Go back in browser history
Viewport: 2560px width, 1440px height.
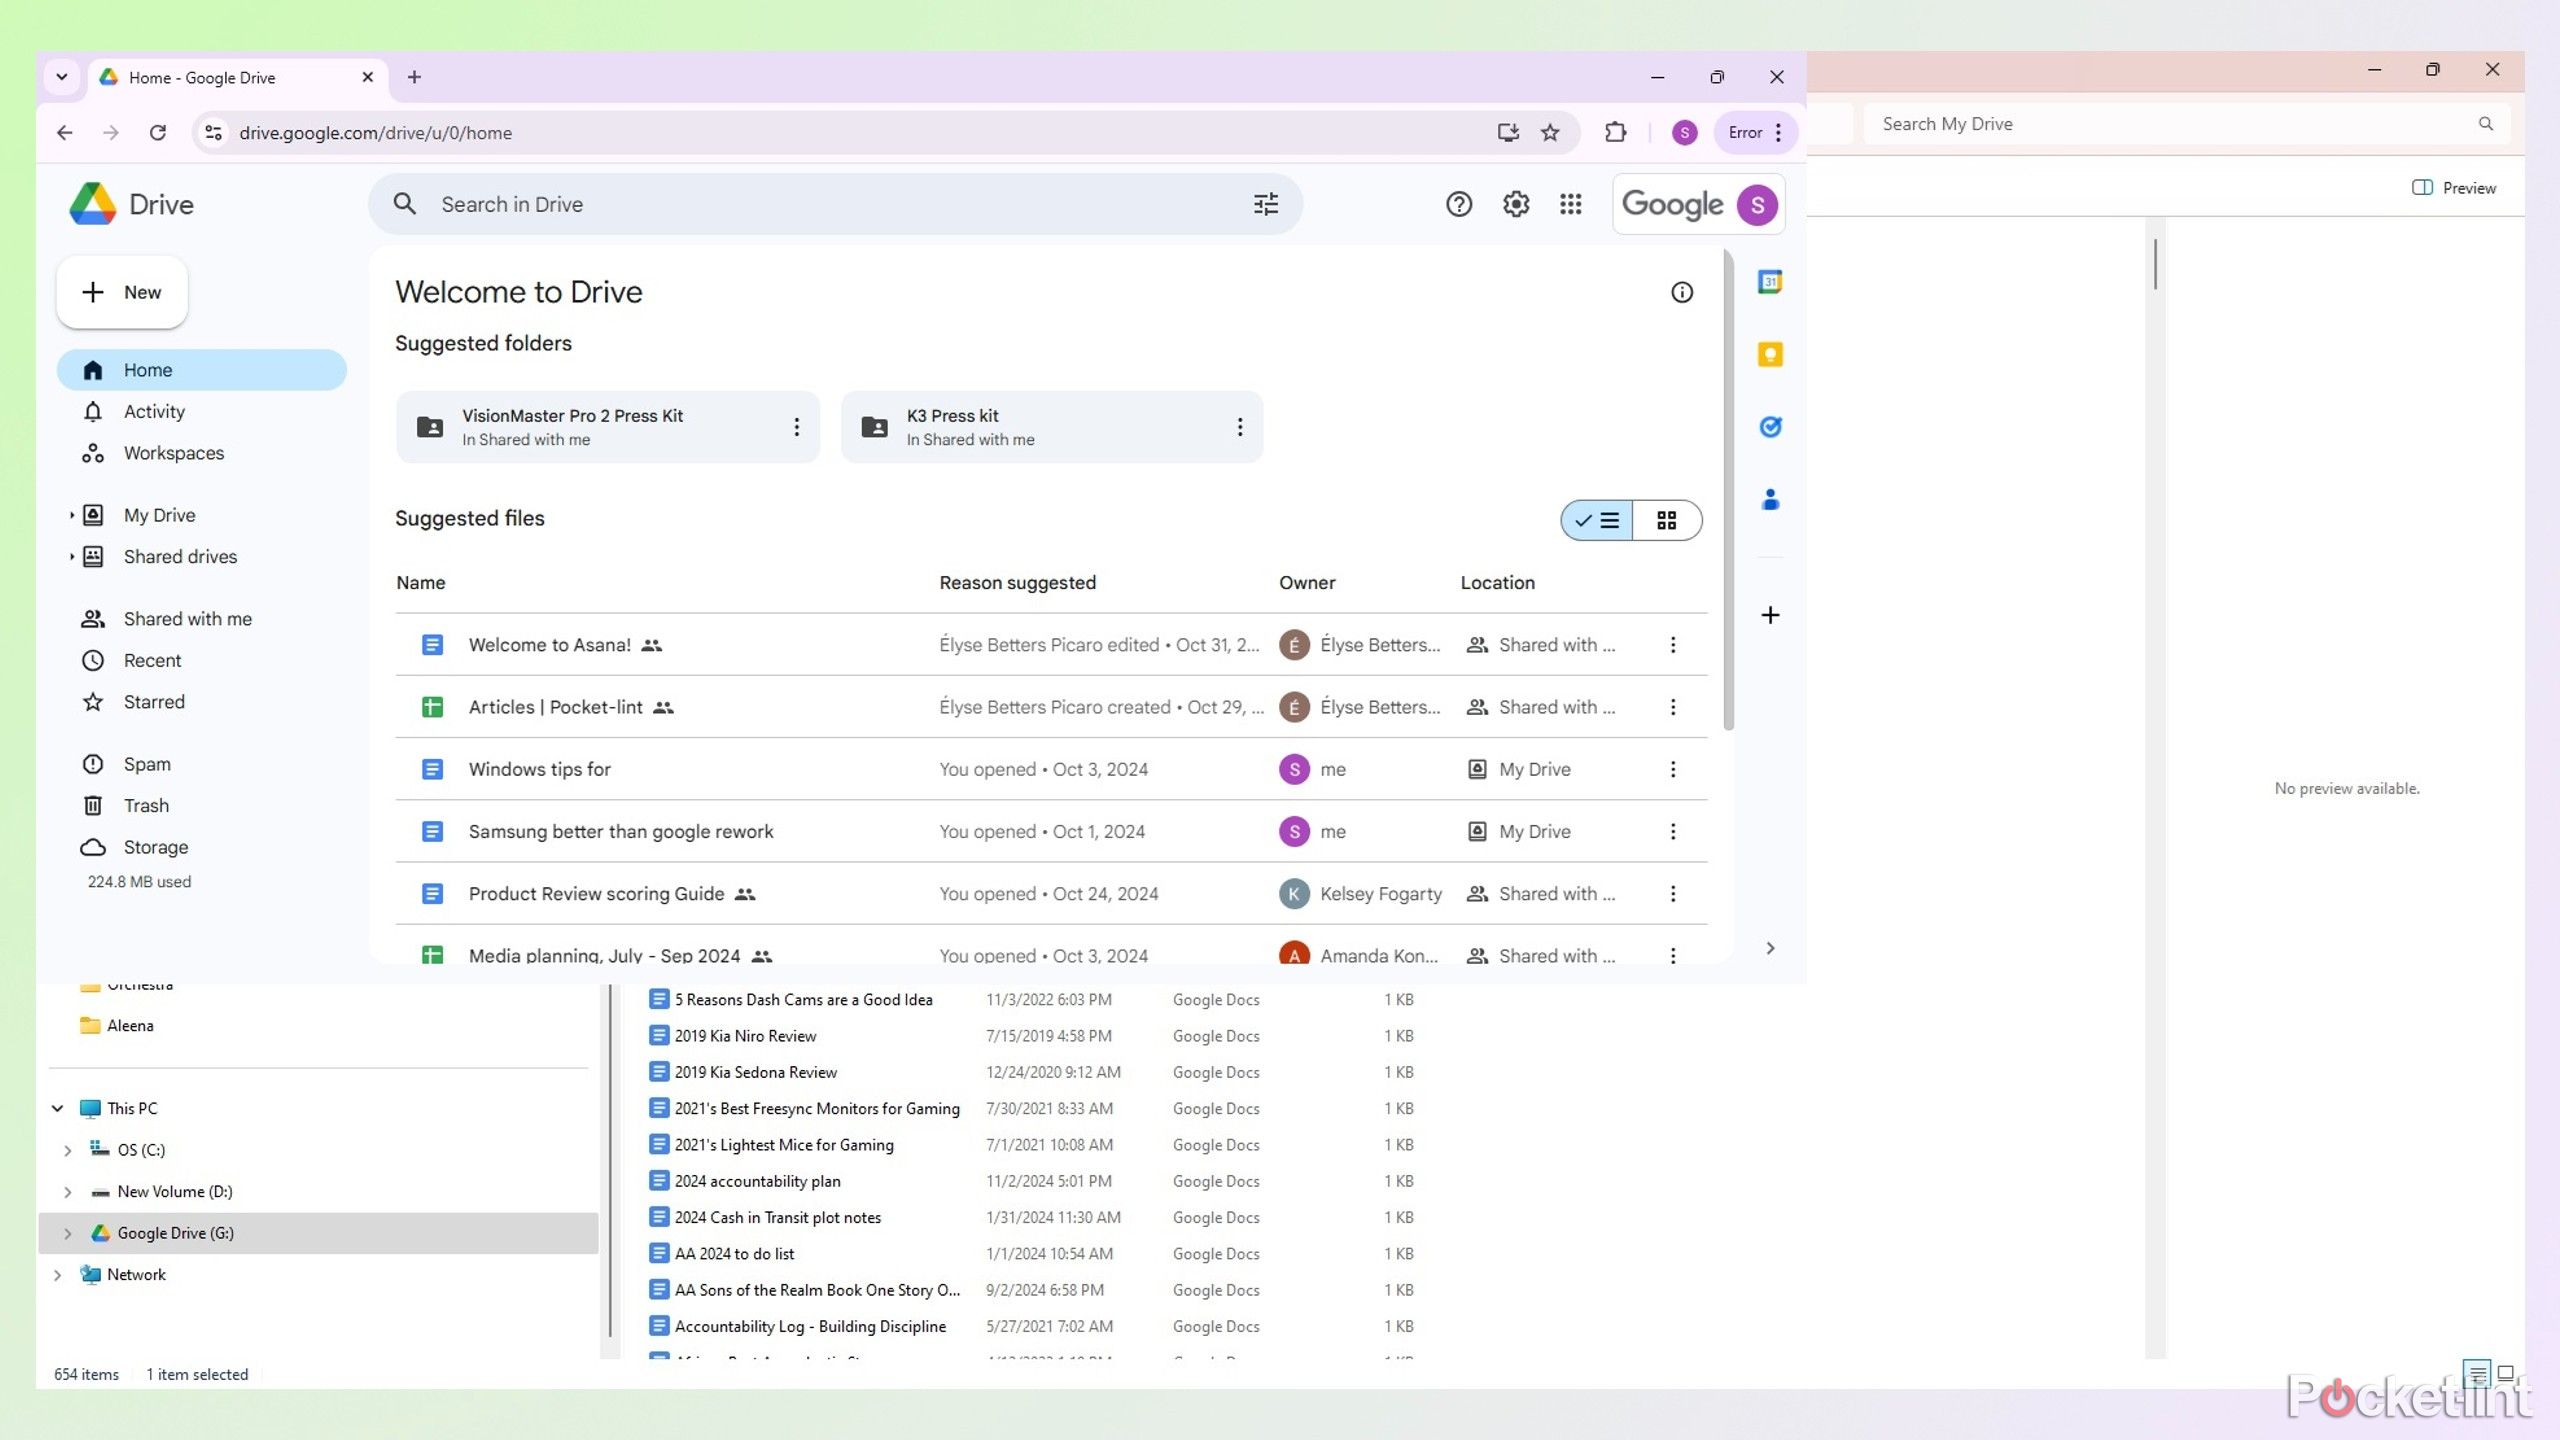(x=65, y=132)
